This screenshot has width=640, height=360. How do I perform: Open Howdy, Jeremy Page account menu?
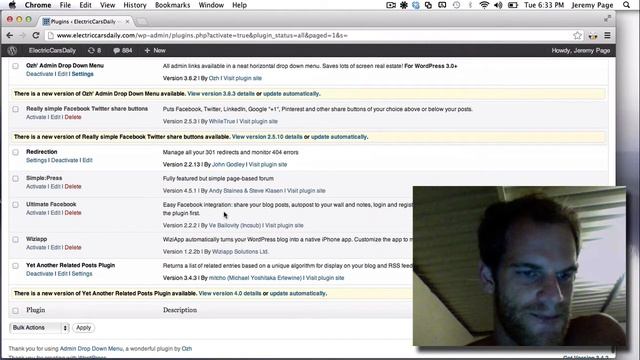(581, 51)
